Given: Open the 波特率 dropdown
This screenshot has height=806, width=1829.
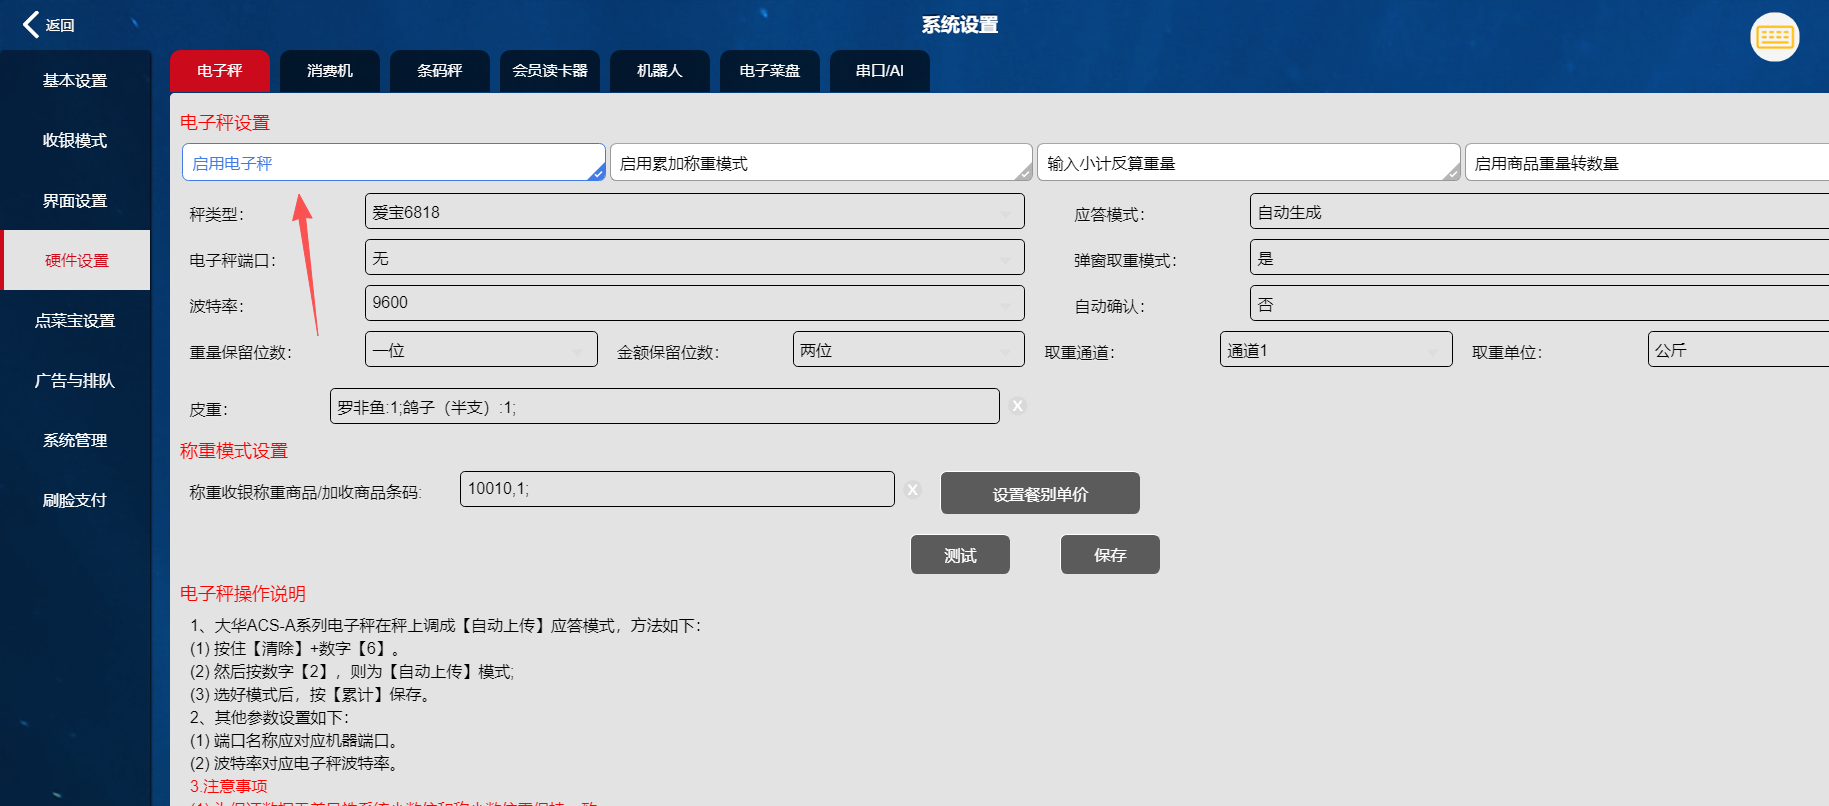Looking at the screenshot, I should (694, 303).
